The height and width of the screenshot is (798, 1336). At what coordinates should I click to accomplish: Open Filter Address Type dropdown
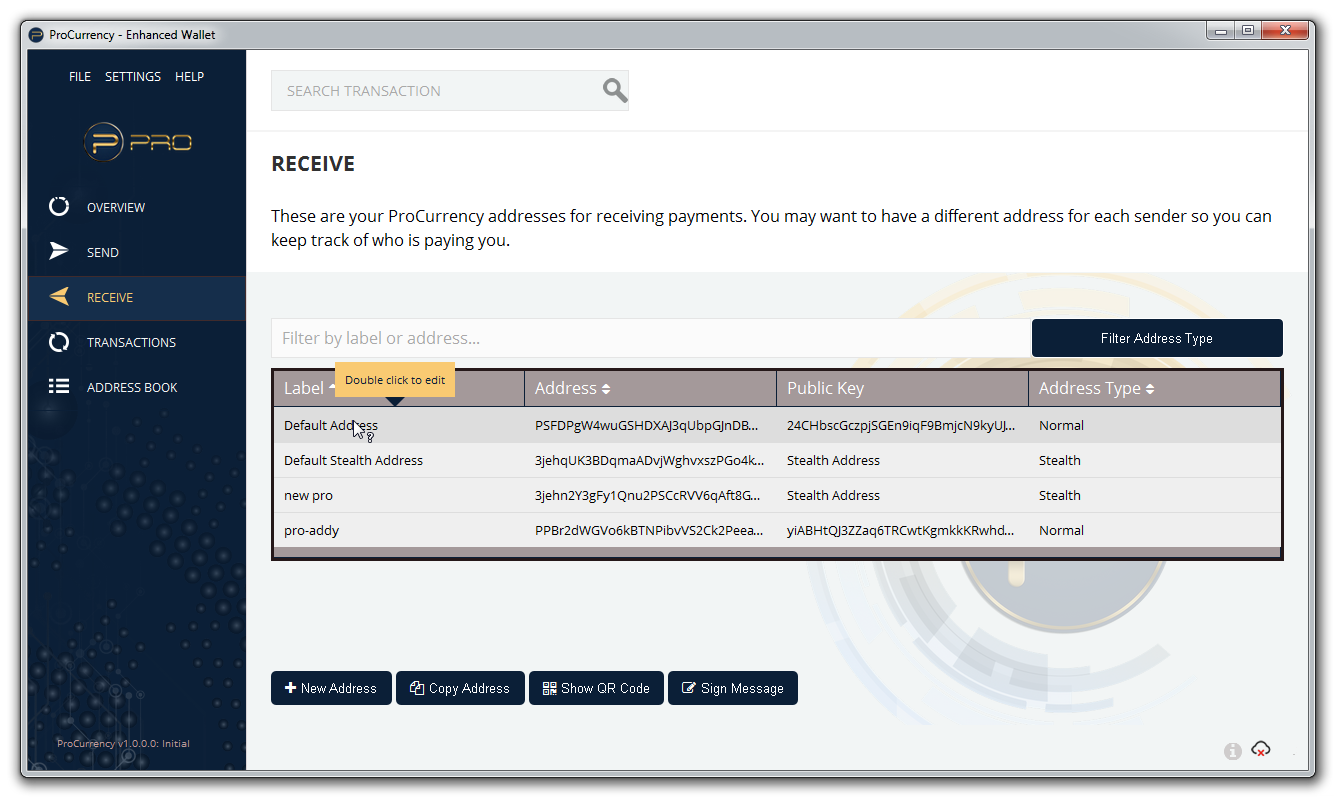1157,338
